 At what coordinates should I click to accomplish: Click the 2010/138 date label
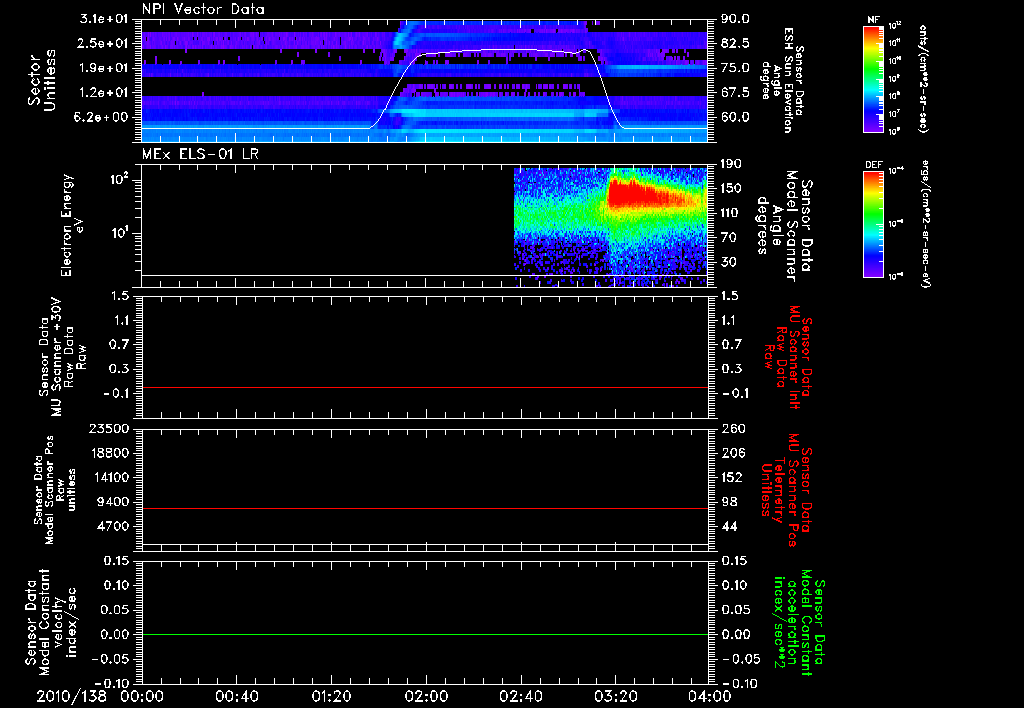(x=71, y=696)
